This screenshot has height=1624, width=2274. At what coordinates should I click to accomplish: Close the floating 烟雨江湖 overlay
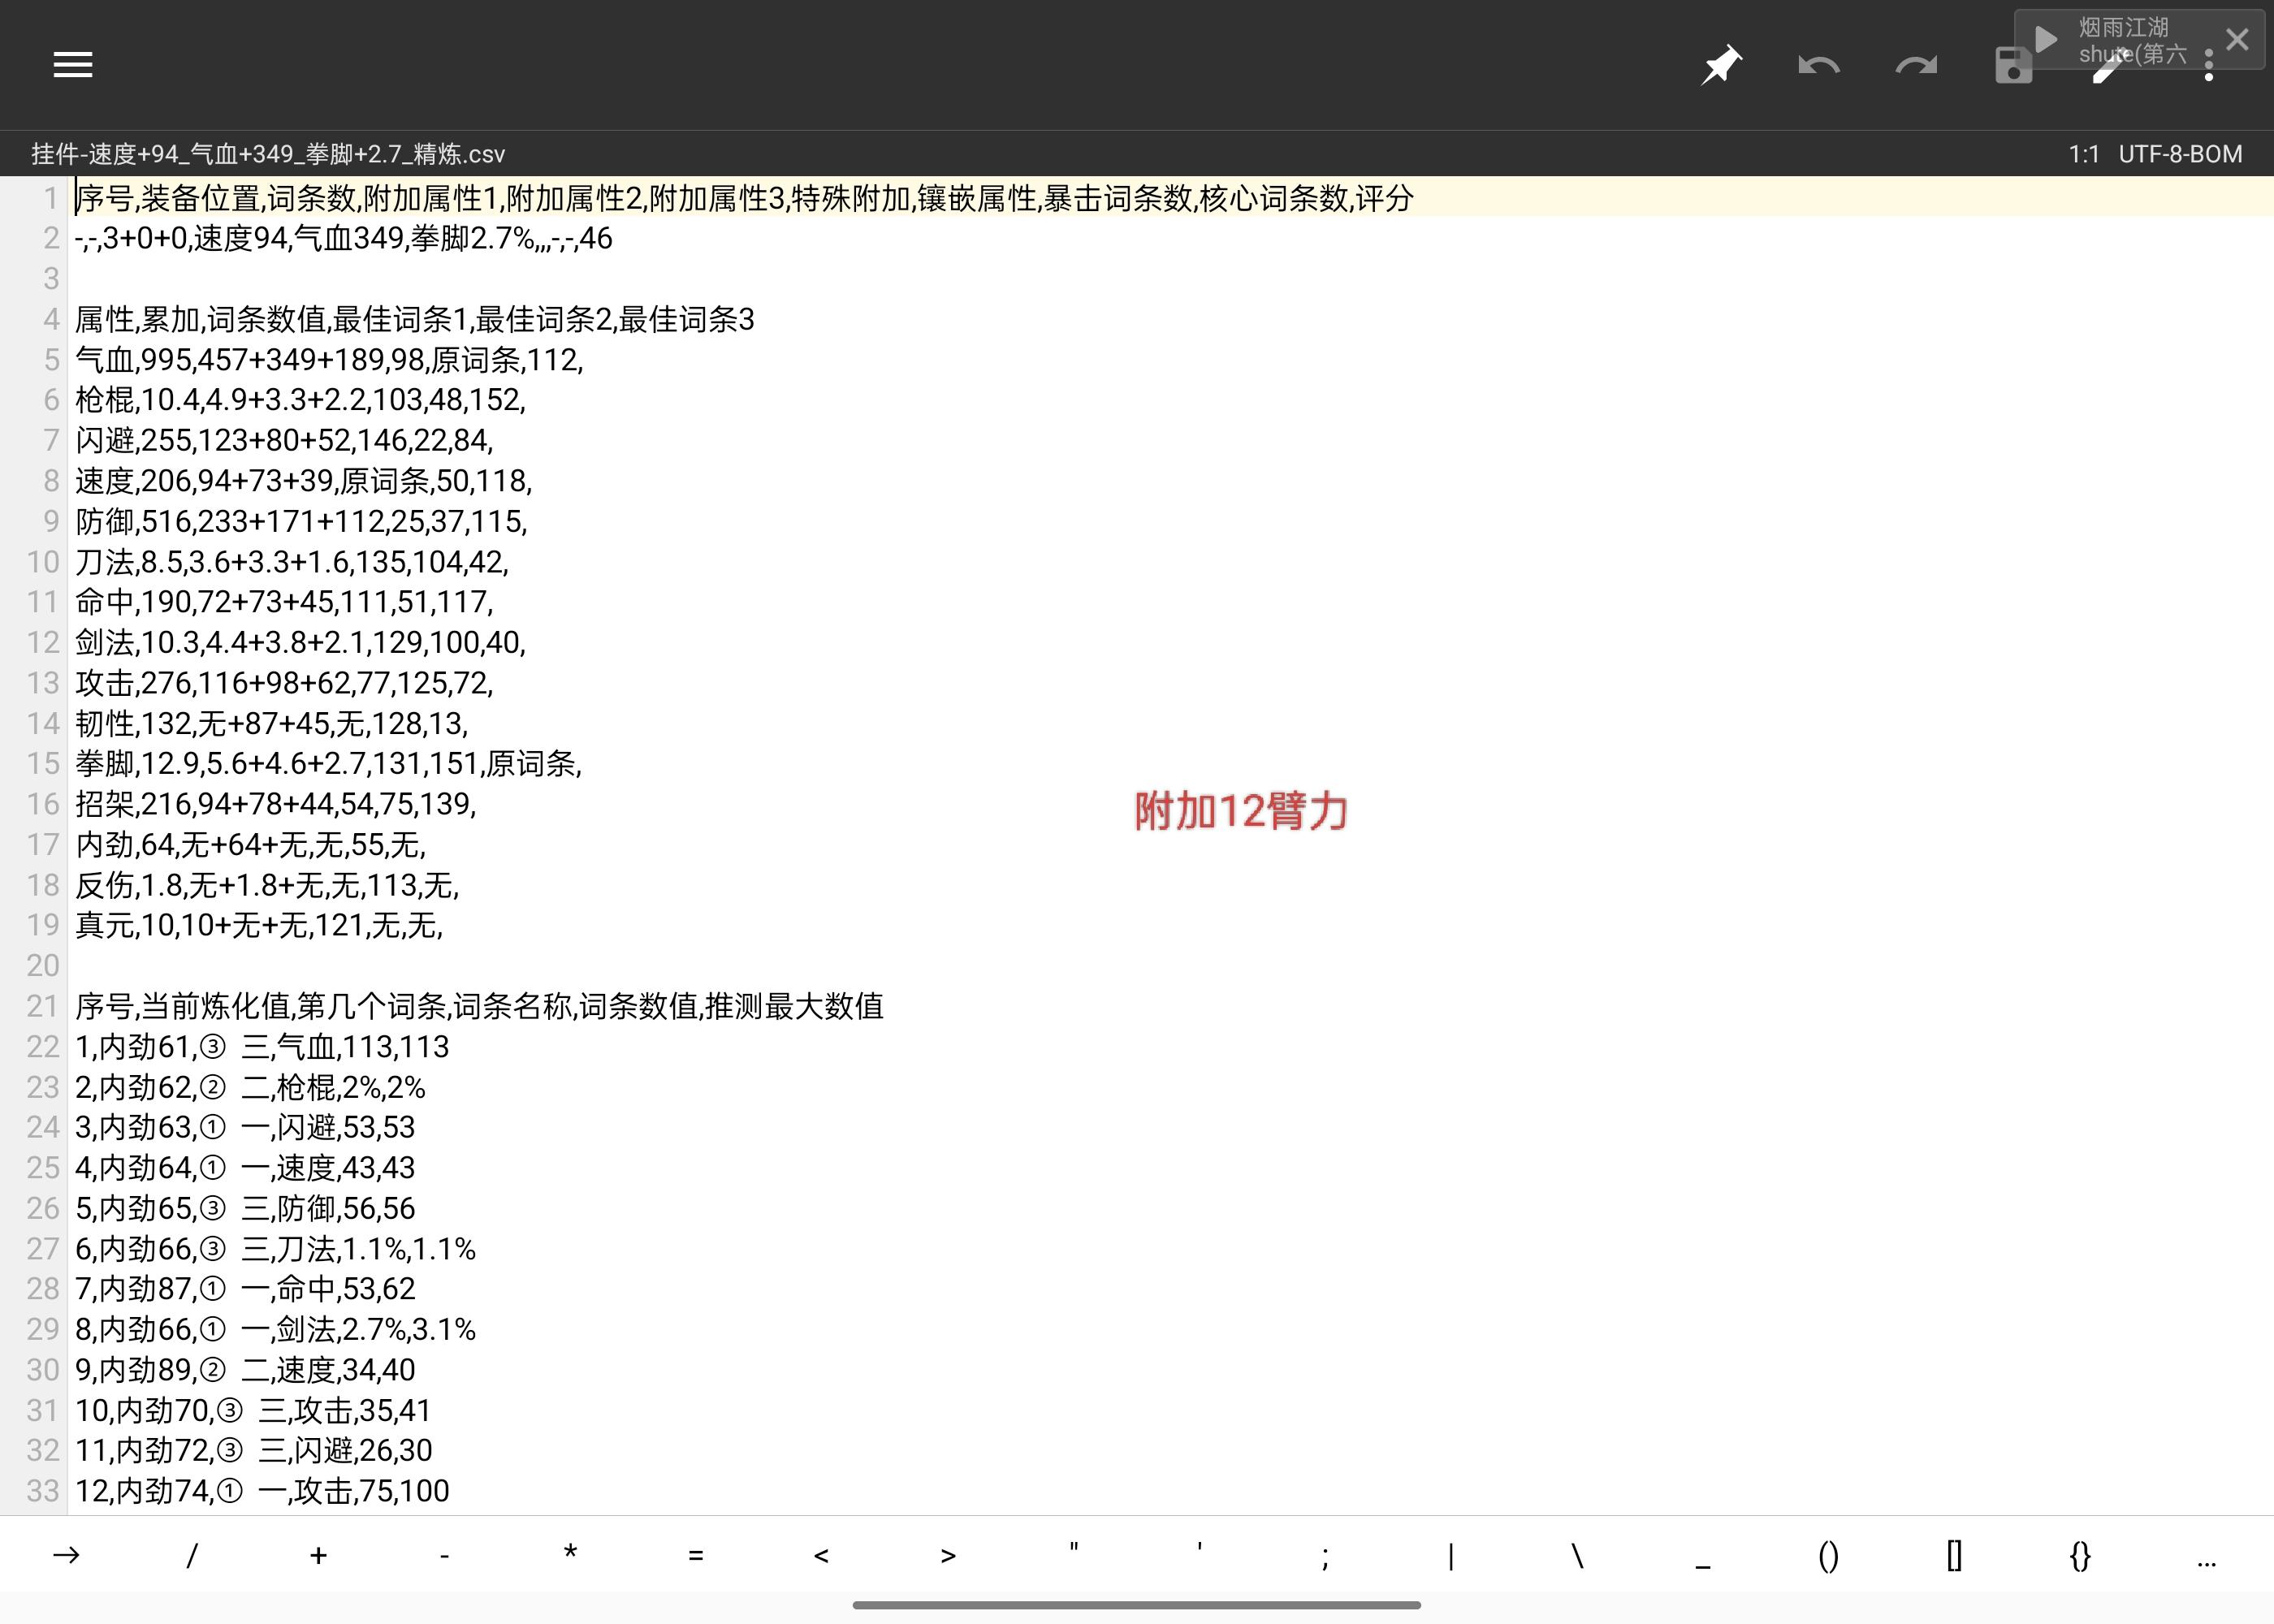(x=2238, y=39)
